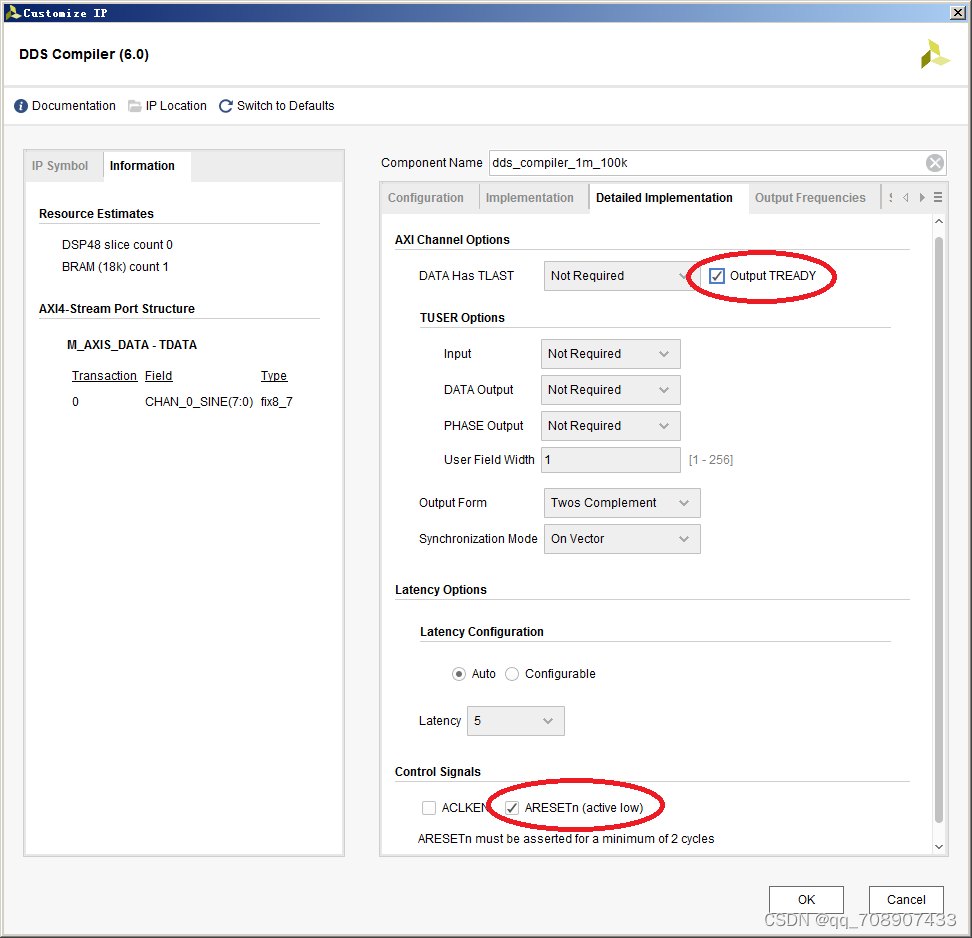Open the Output Frequencies tab
Screen dimensions: 972x938
coord(810,198)
